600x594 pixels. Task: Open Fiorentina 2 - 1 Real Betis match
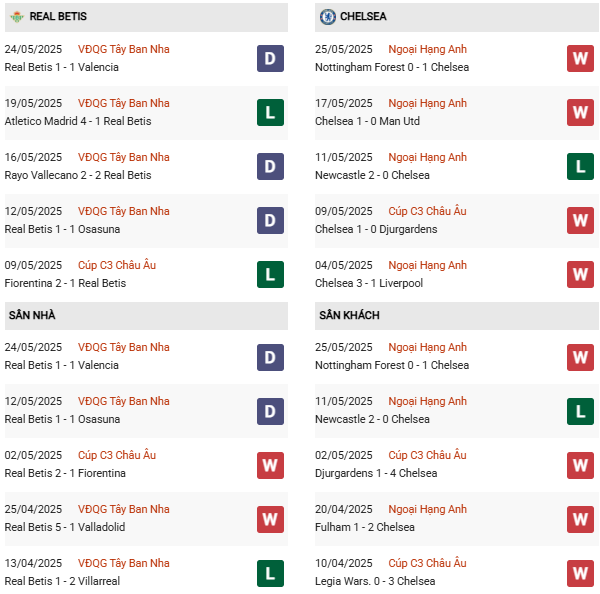(x=65, y=283)
